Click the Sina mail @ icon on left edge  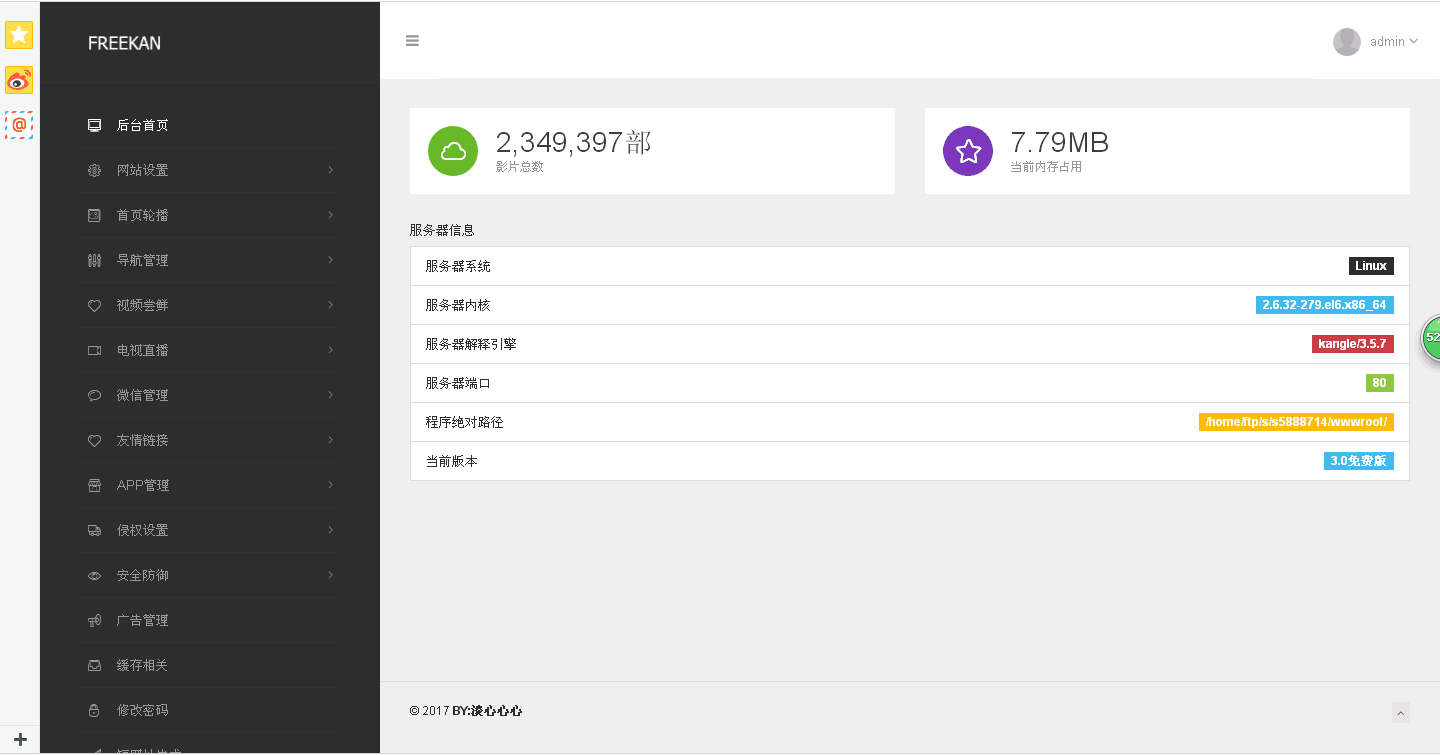[18, 125]
